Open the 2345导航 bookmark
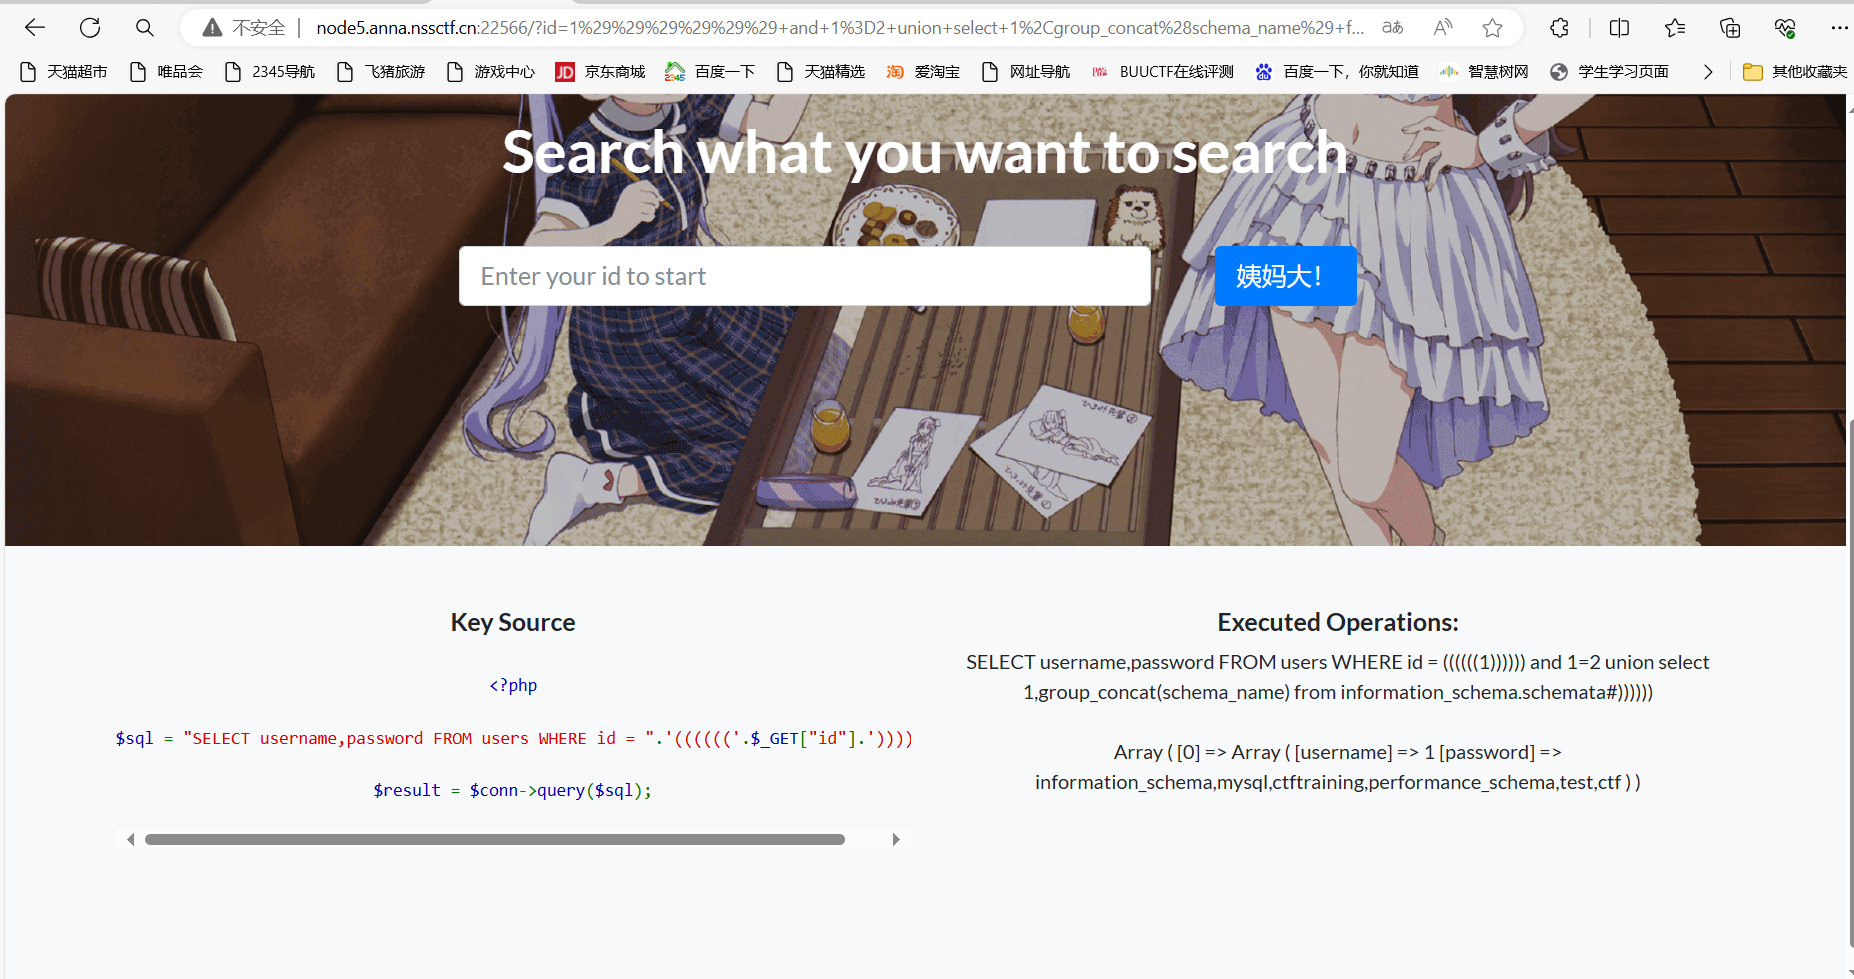 pos(270,72)
